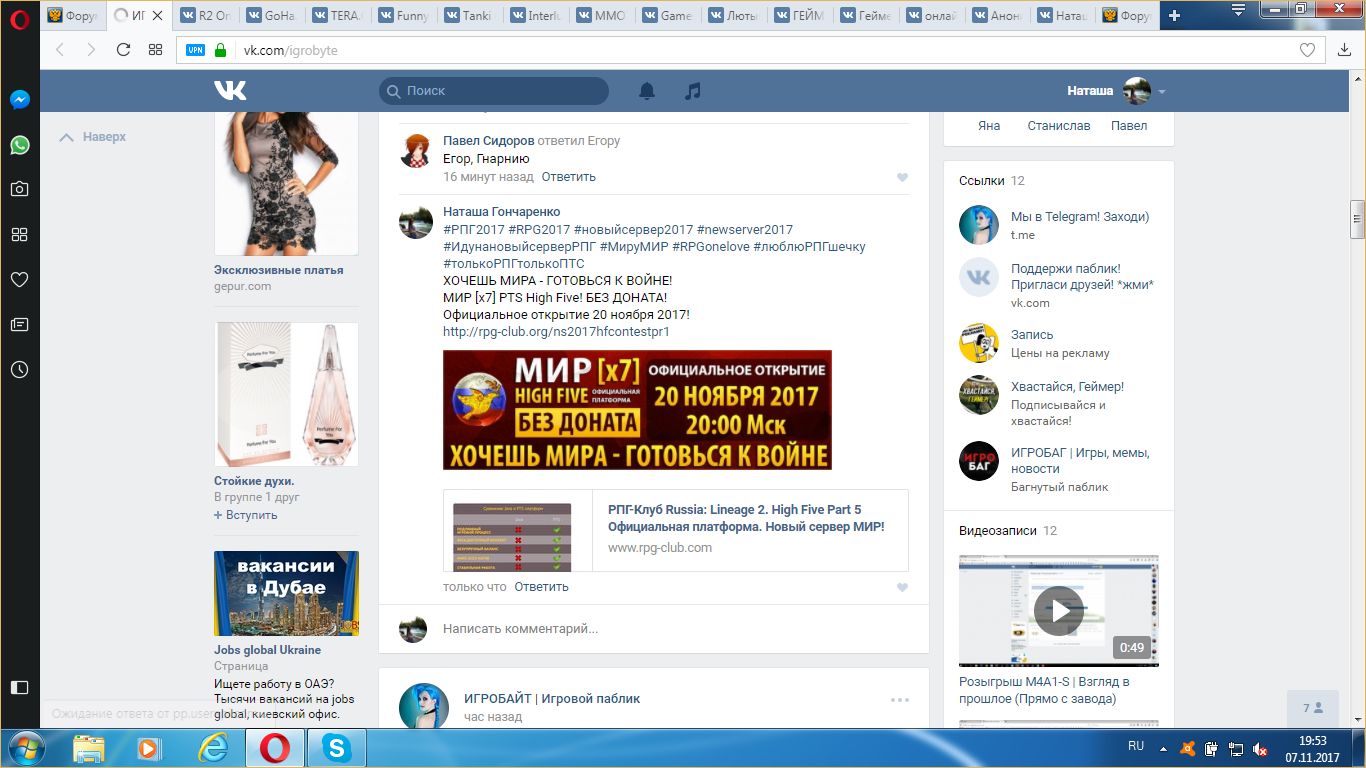Click the Наверх scroll-up chevron

67,137
